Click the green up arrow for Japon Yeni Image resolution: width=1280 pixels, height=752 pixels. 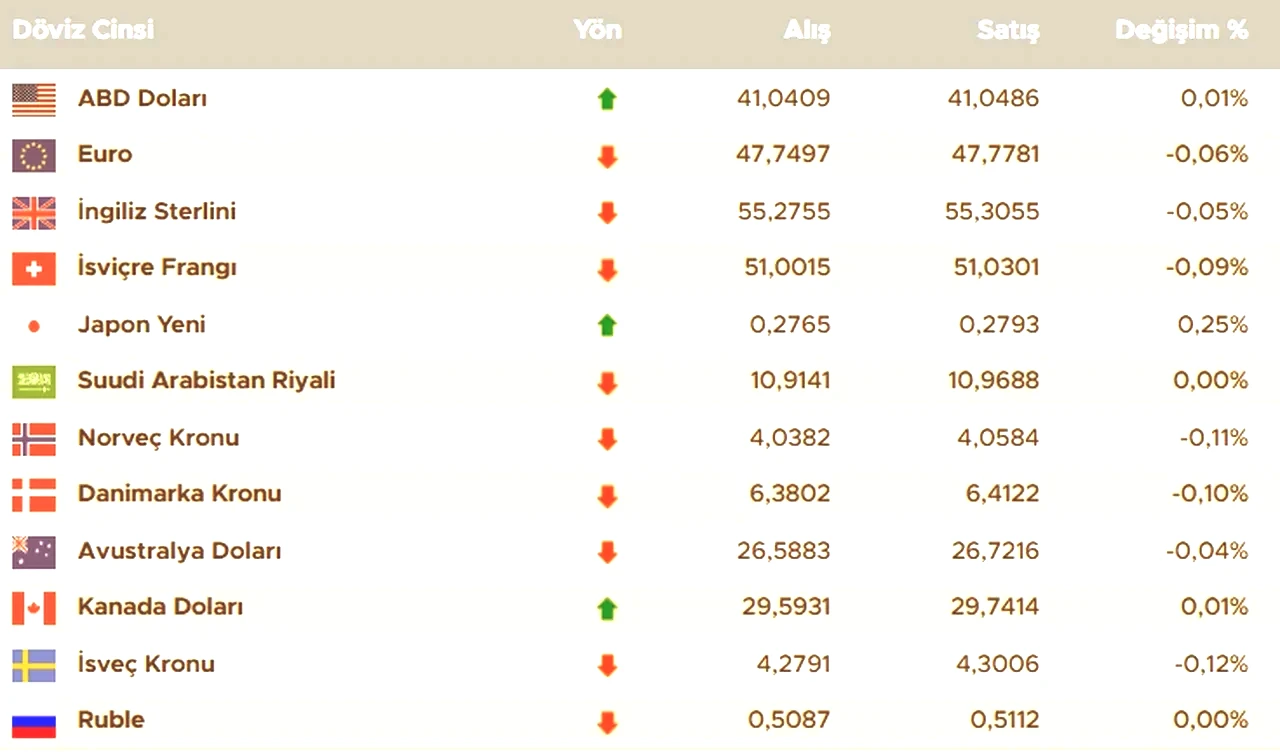pos(607,325)
